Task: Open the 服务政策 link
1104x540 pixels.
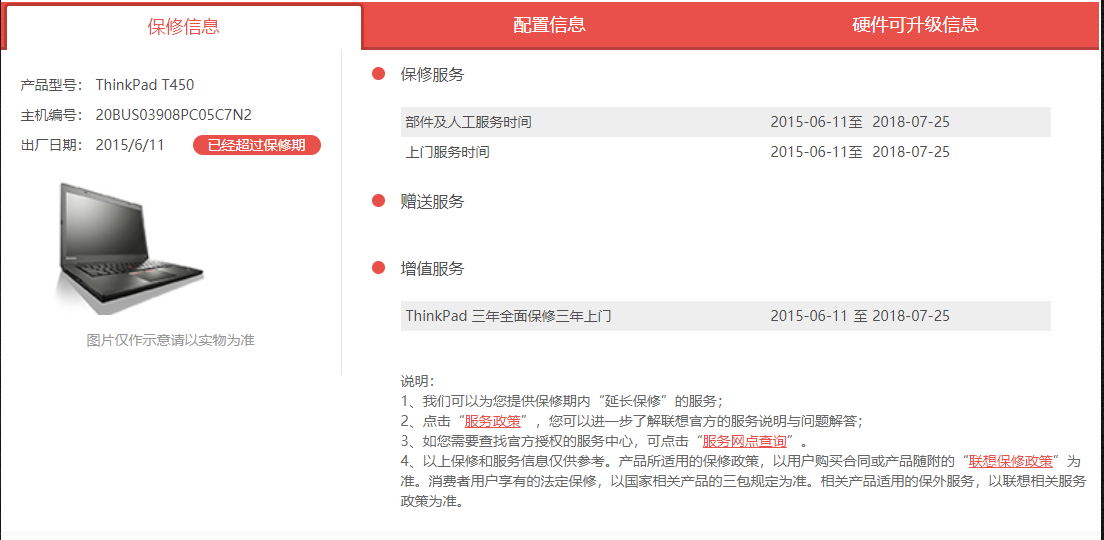Action: click(x=493, y=421)
